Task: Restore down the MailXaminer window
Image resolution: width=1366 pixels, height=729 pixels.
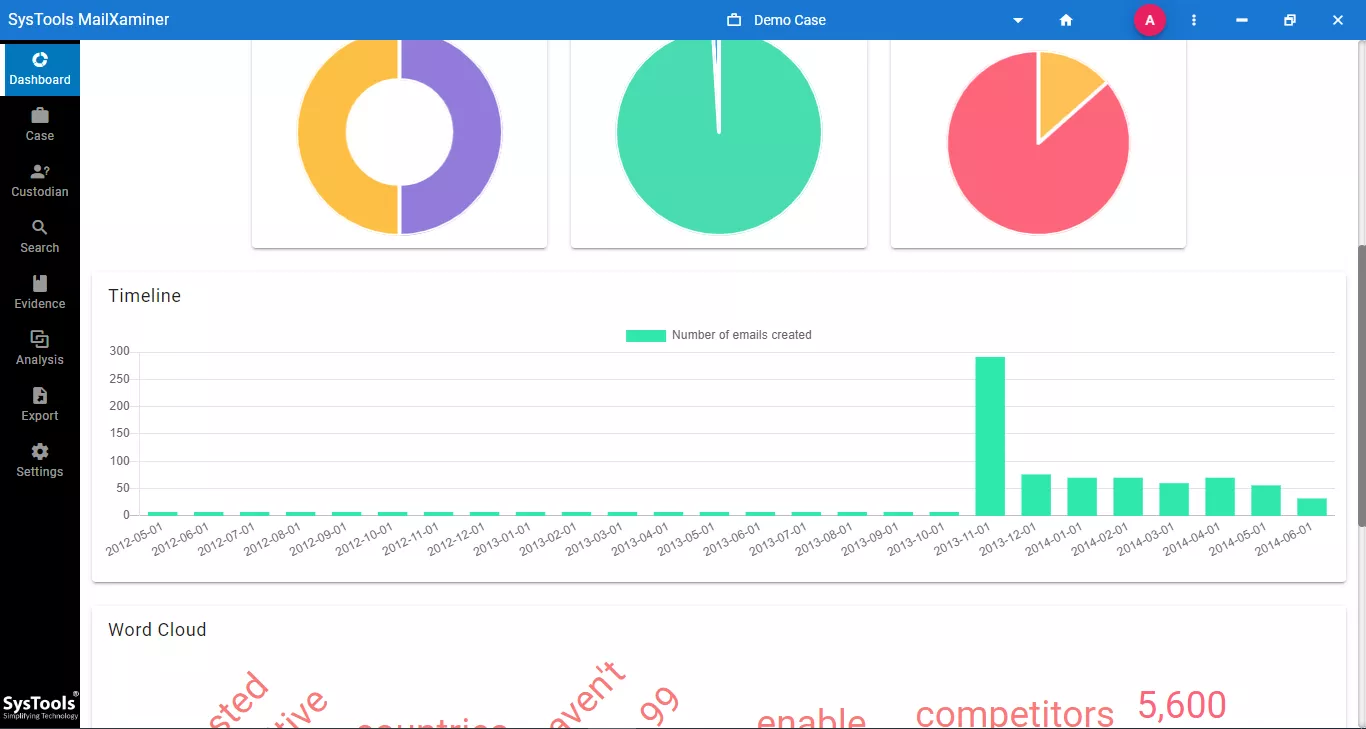Action: (x=1290, y=20)
